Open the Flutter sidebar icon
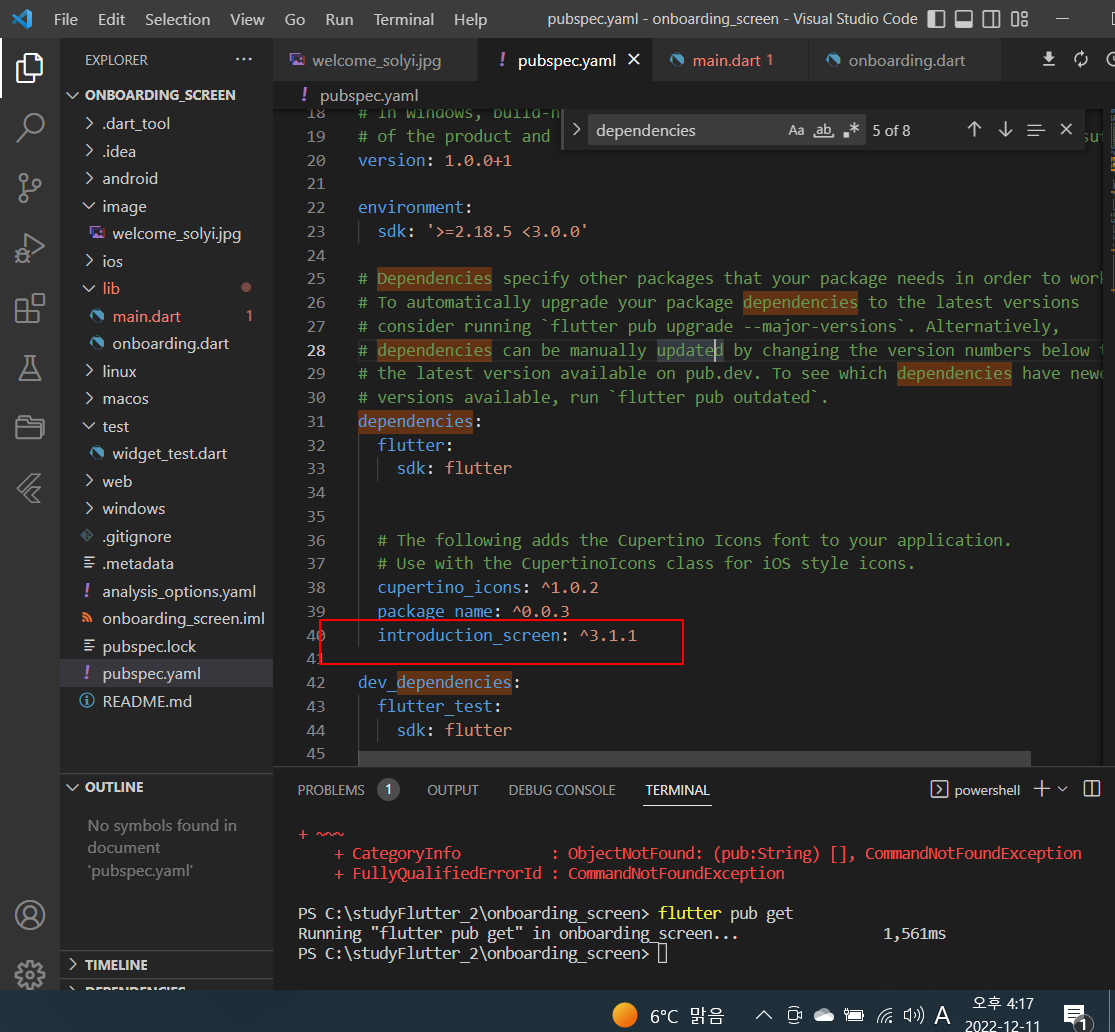 (29, 488)
